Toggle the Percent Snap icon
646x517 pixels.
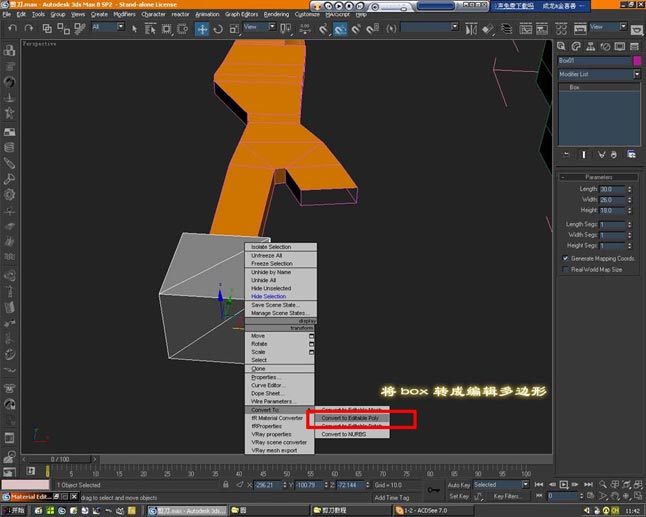tap(356, 29)
